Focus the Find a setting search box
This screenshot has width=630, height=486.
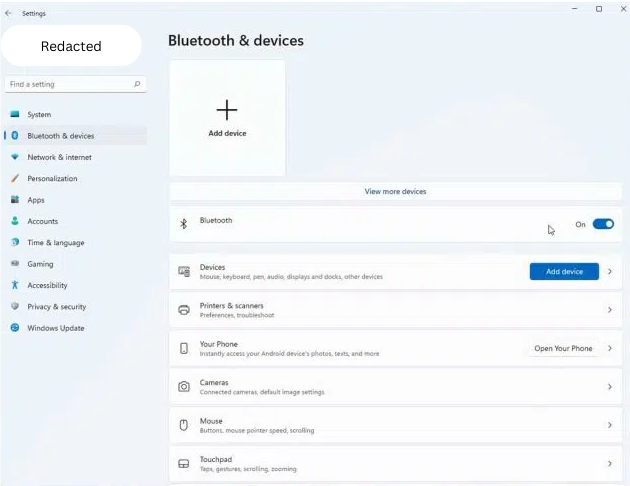68,84
